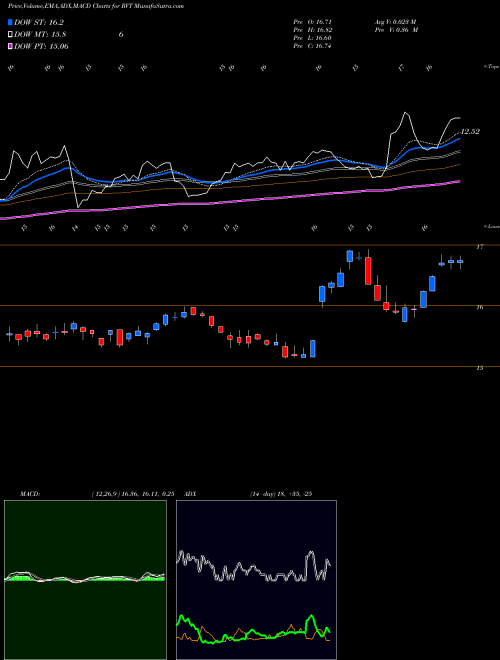Click the magenta DOW PT legend swatch
Screen dimensions: 500x660
tap(11, 46)
